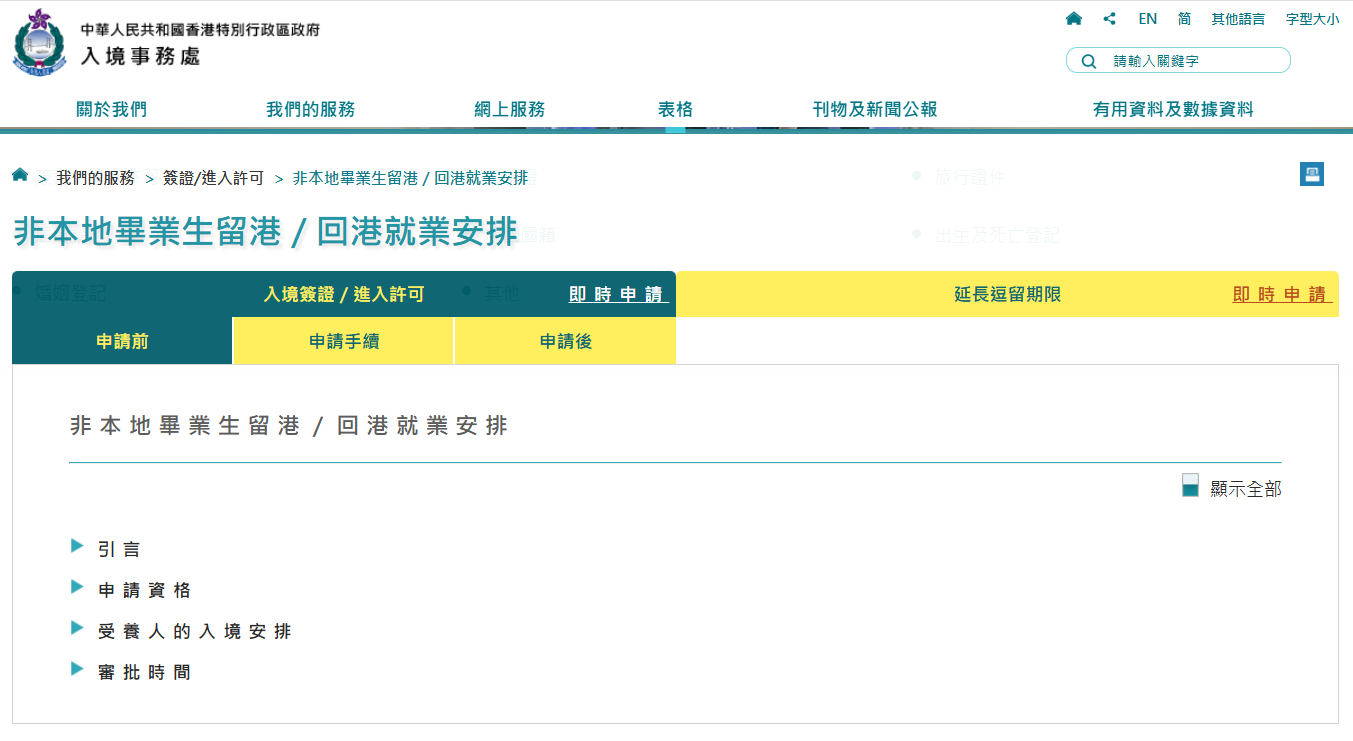1353x741 pixels.
Task: Click the share icon in the header
Action: 1109,18
